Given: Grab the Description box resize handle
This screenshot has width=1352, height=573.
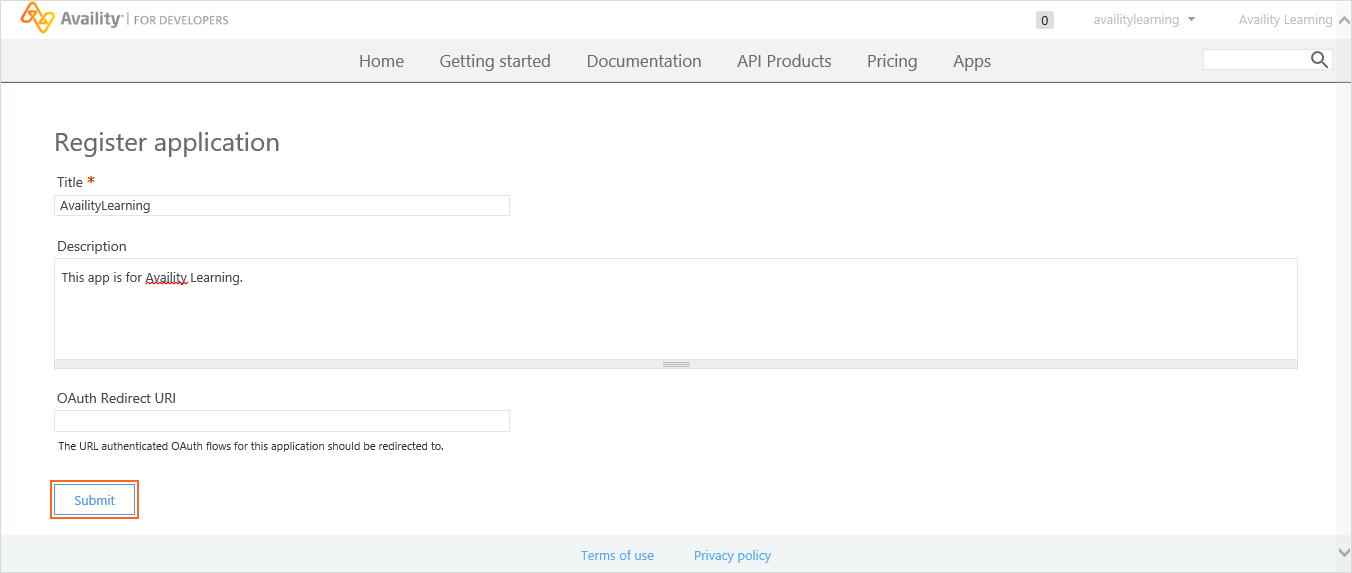Looking at the screenshot, I should click(x=676, y=364).
